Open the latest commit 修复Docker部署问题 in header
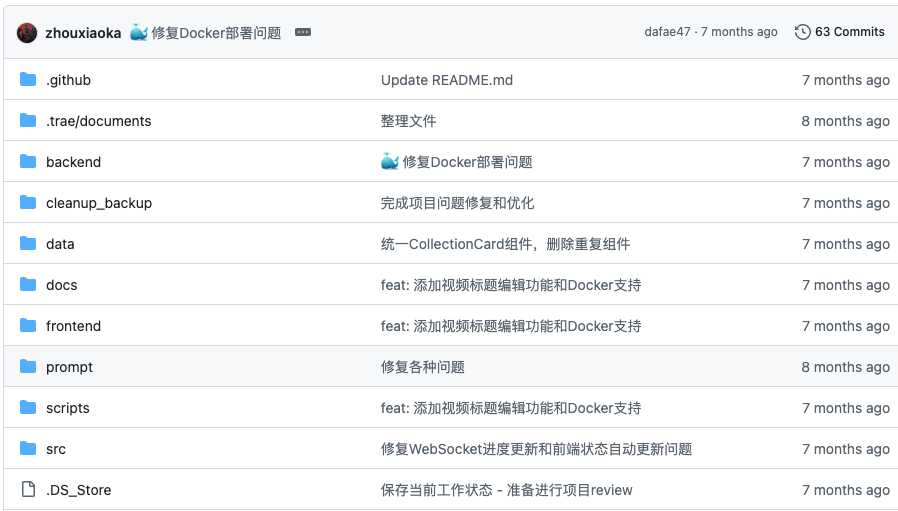 pyautogui.click(x=216, y=33)
